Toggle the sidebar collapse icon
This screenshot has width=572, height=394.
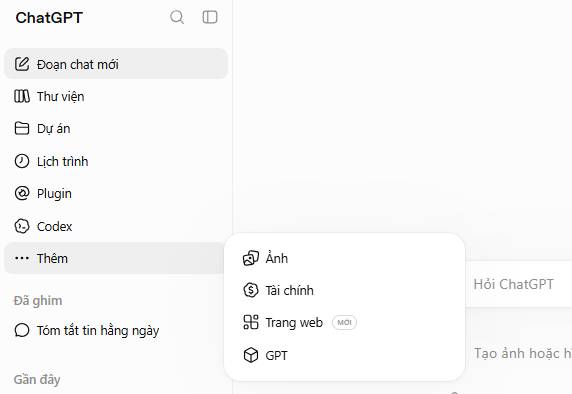[x=210, y=17]
